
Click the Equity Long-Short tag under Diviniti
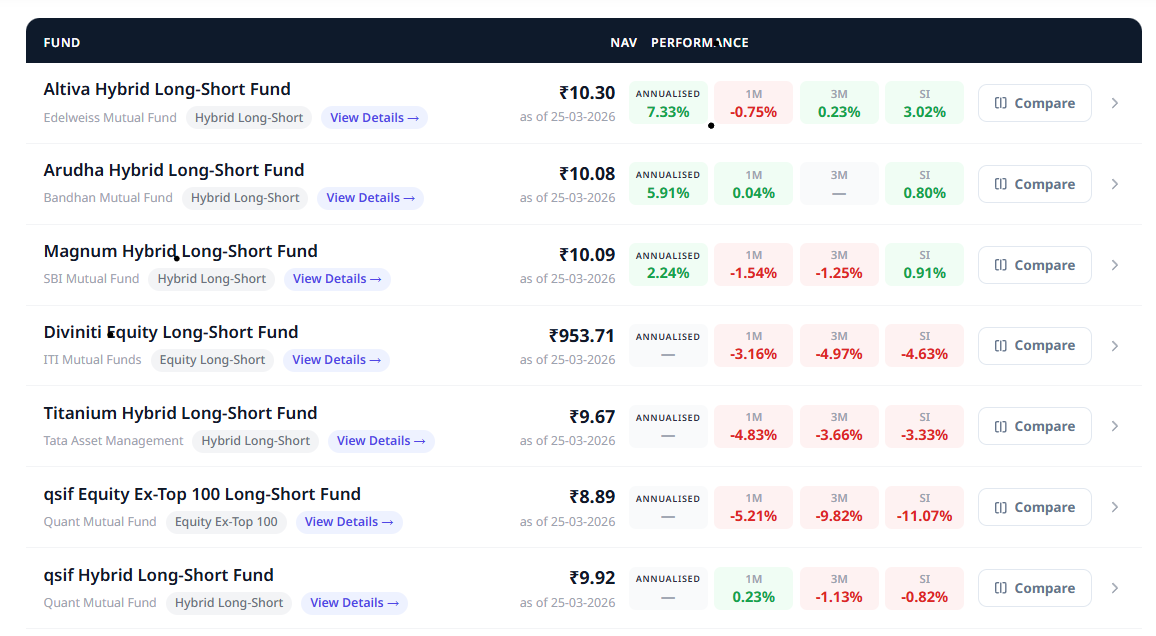point(212,360)
